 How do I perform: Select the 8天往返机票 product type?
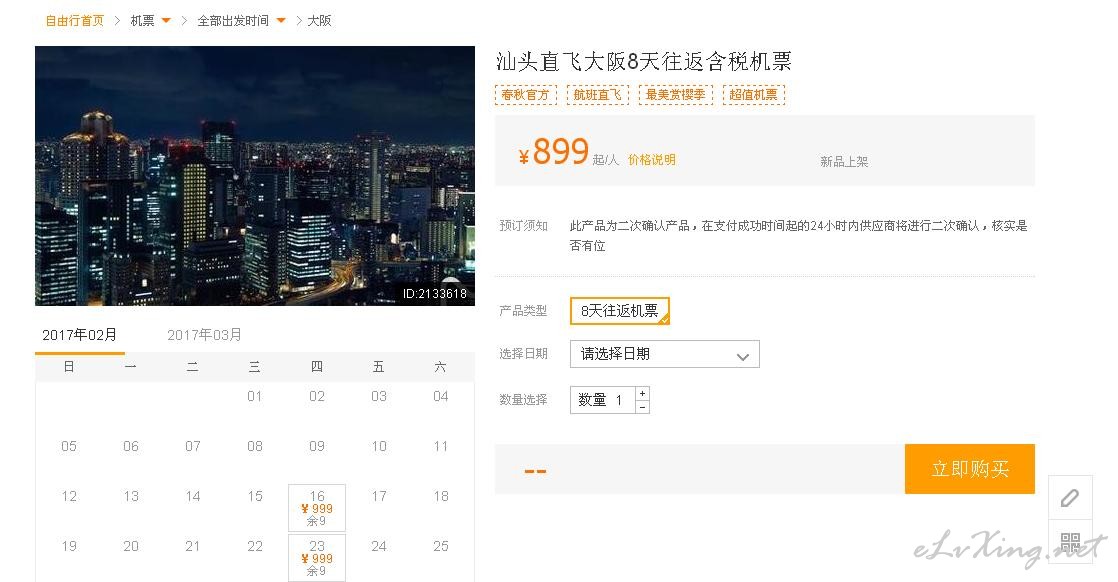(x=619, y=311)
